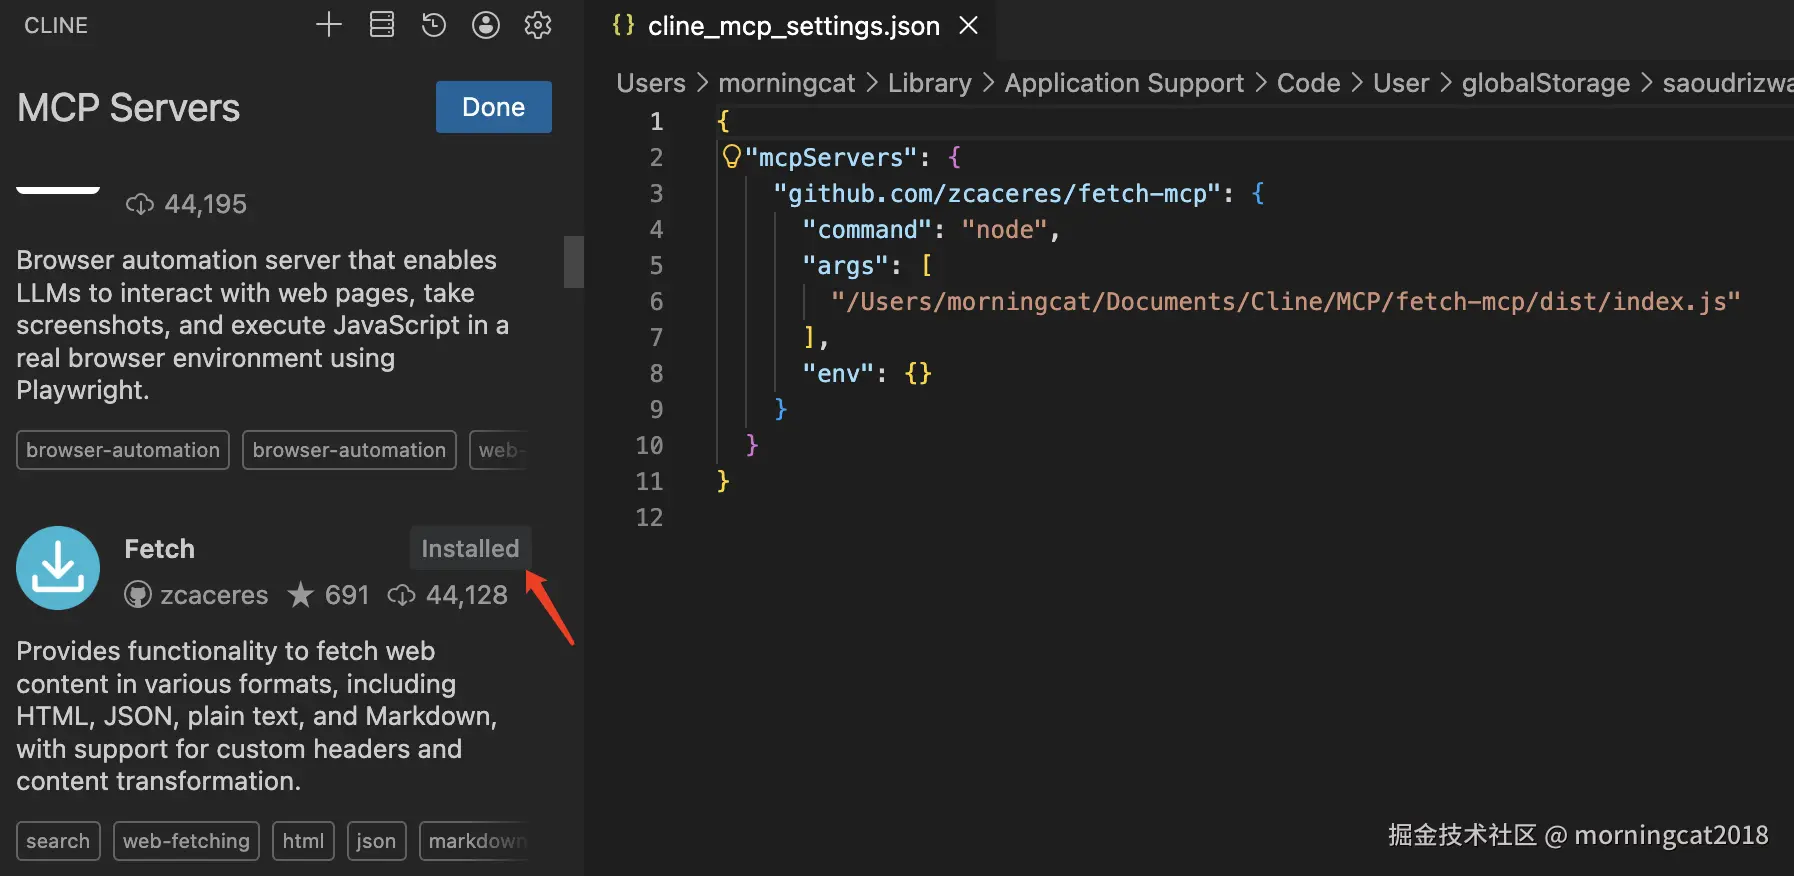Click the "node" value in the JSON
Screen dimensions: 1794x876
(x=1004, y=230)
